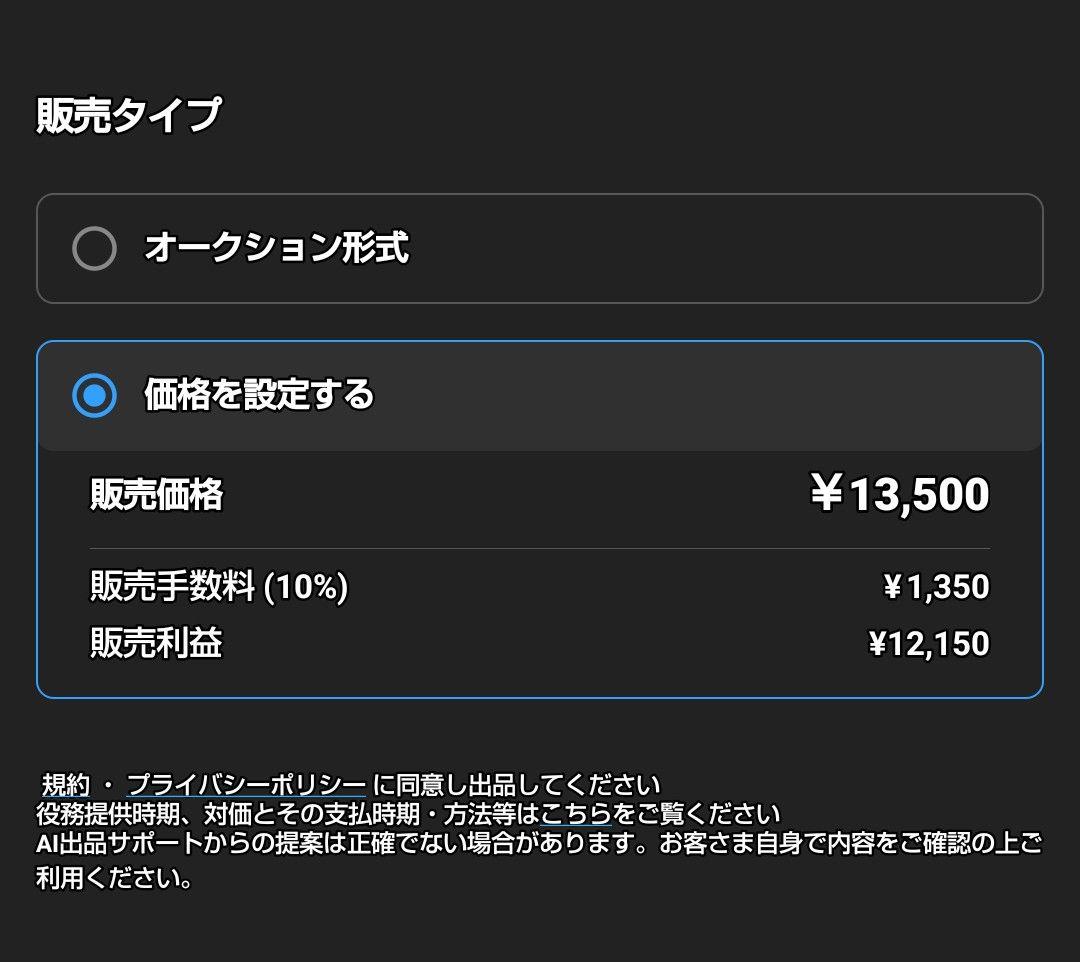Click the 販売手数料 (10%) label

[219, 587]
